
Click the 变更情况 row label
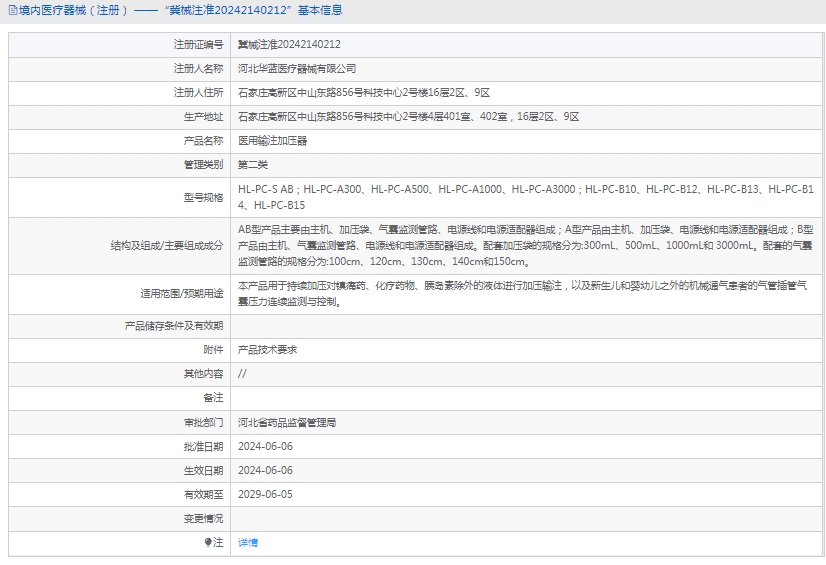203,518
